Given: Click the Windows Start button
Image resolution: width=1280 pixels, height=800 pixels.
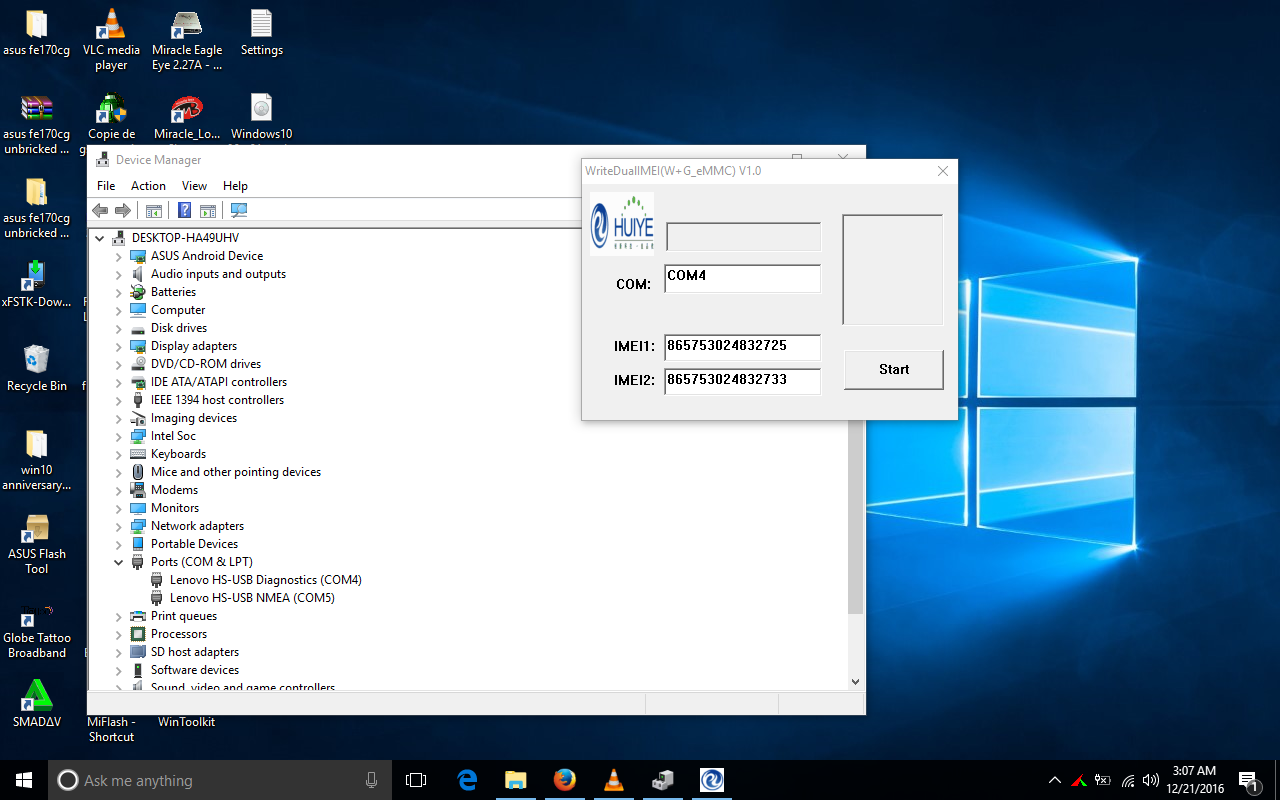Looking at the screenshot, I should tap(24, 780).
